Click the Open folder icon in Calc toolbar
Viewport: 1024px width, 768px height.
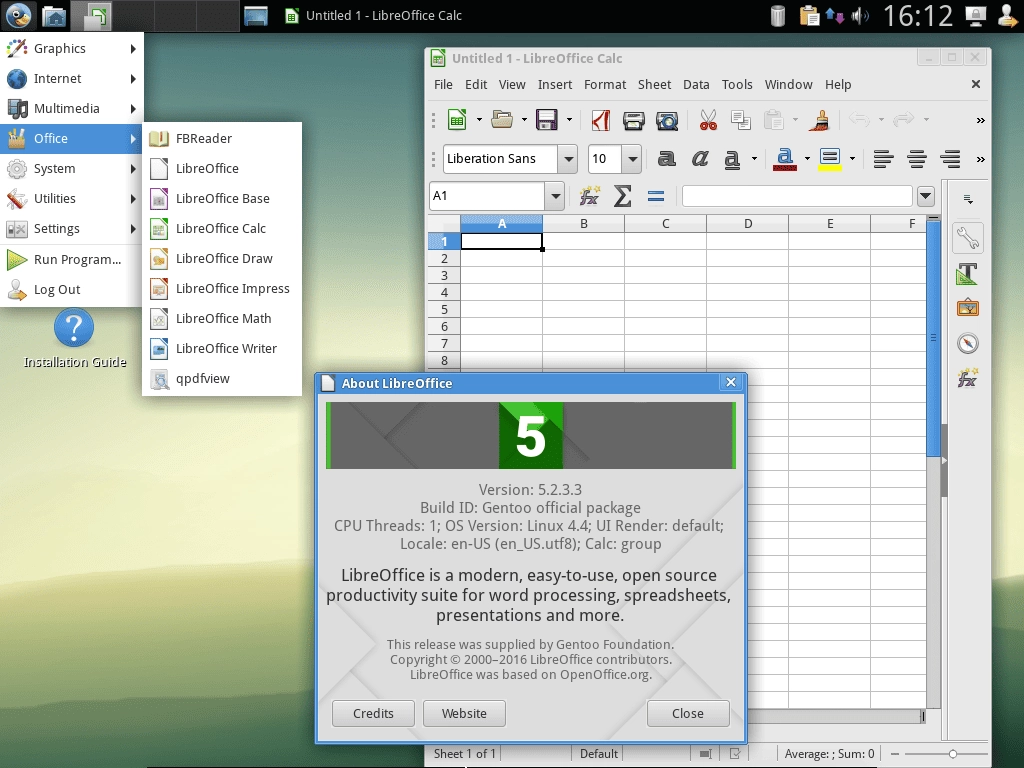coord(502,120)
